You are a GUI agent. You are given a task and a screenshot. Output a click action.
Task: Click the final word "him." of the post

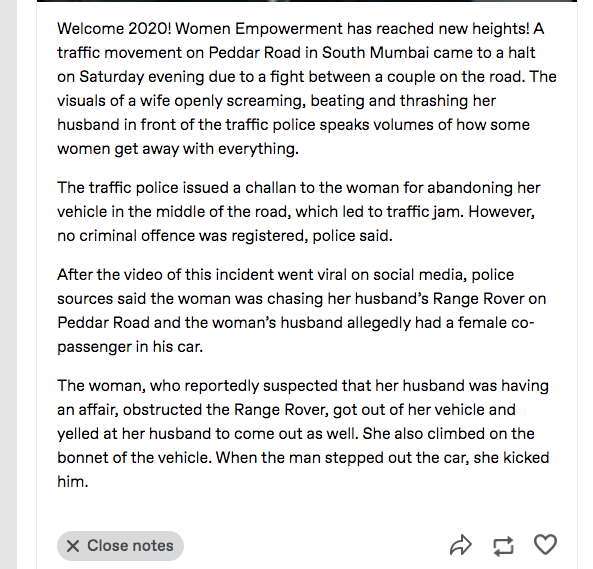(x=73, y=482)
